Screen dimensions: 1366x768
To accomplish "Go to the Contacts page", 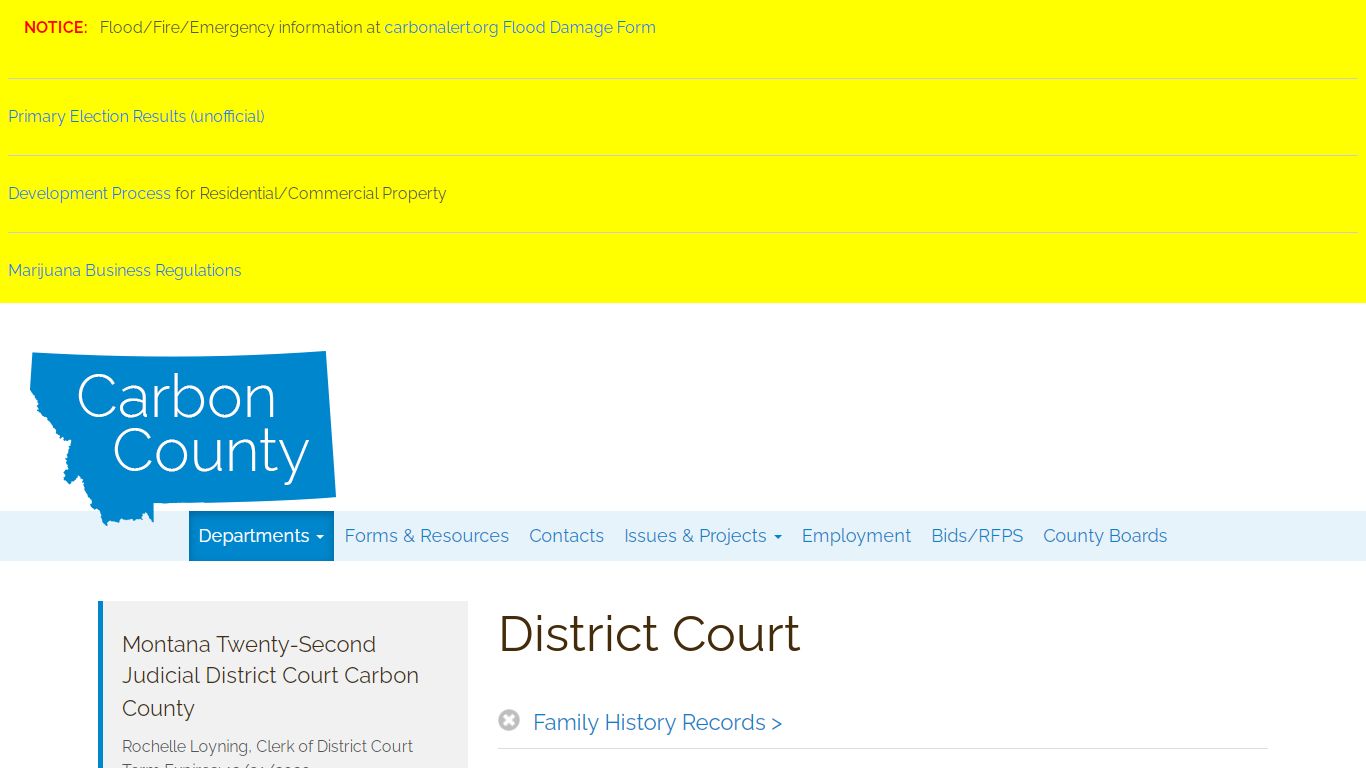I will (566, 536).
